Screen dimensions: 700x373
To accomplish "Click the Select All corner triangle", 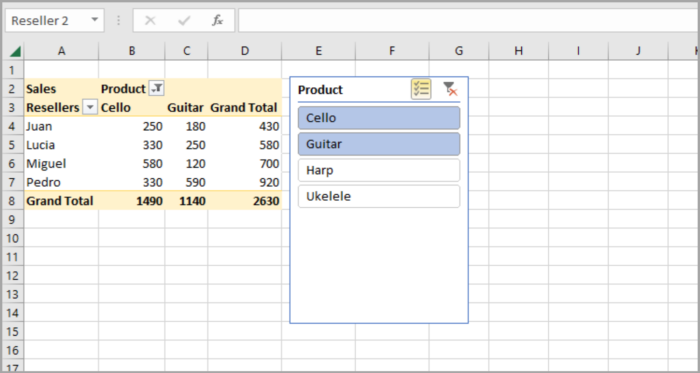I will tap(16, 52).
